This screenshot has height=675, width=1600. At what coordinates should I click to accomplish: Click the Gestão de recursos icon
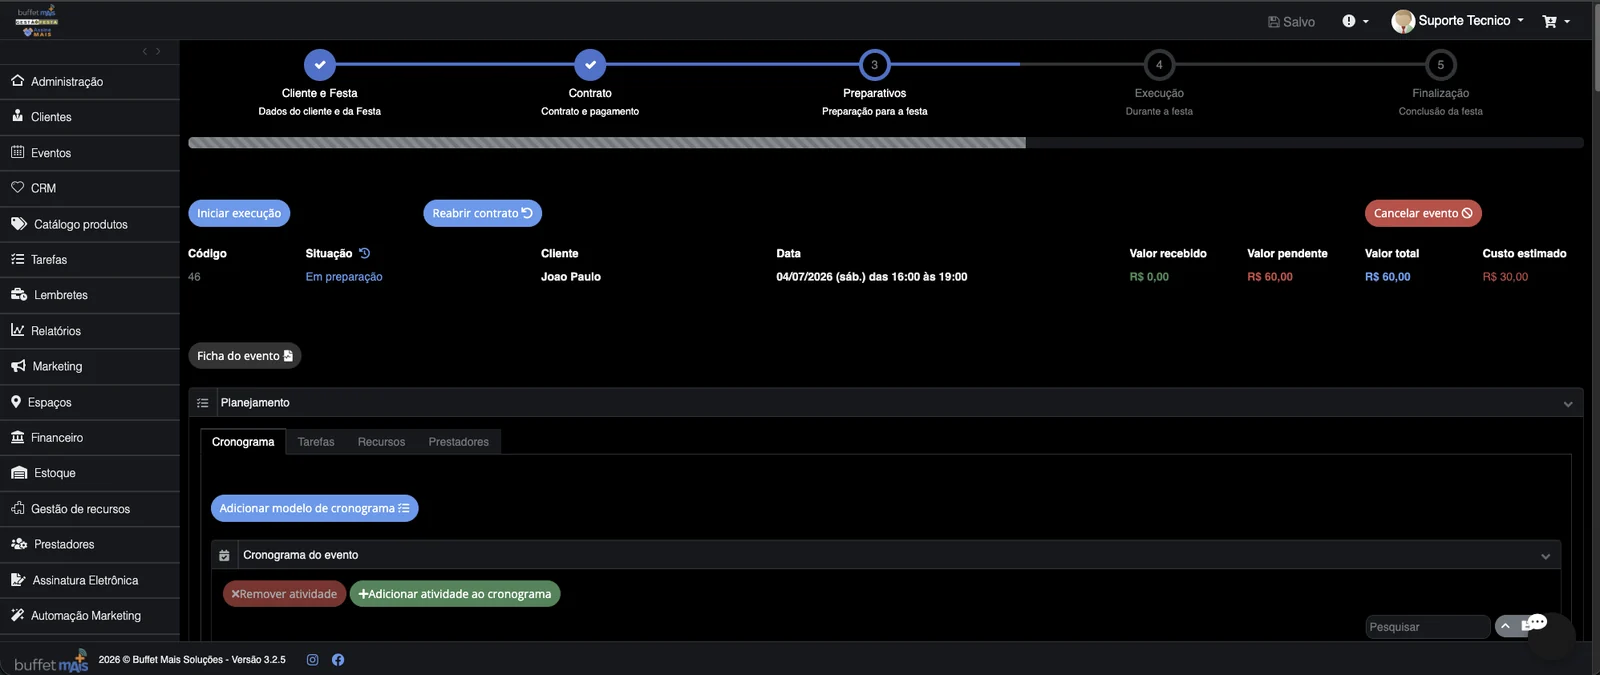(x=18, y=508)
